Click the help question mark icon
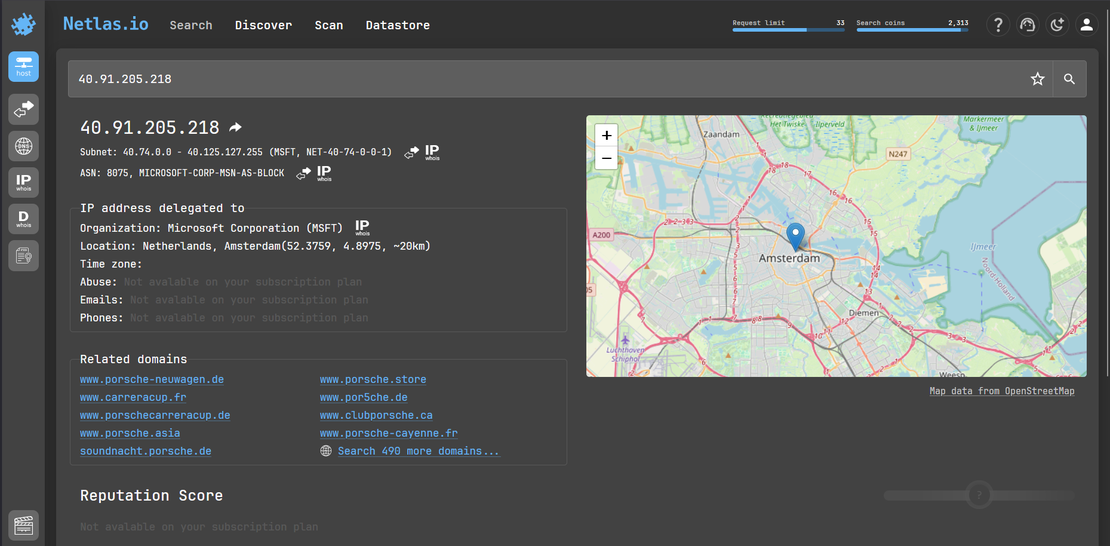Screen dimensions: 1110x546 (997, 25)
